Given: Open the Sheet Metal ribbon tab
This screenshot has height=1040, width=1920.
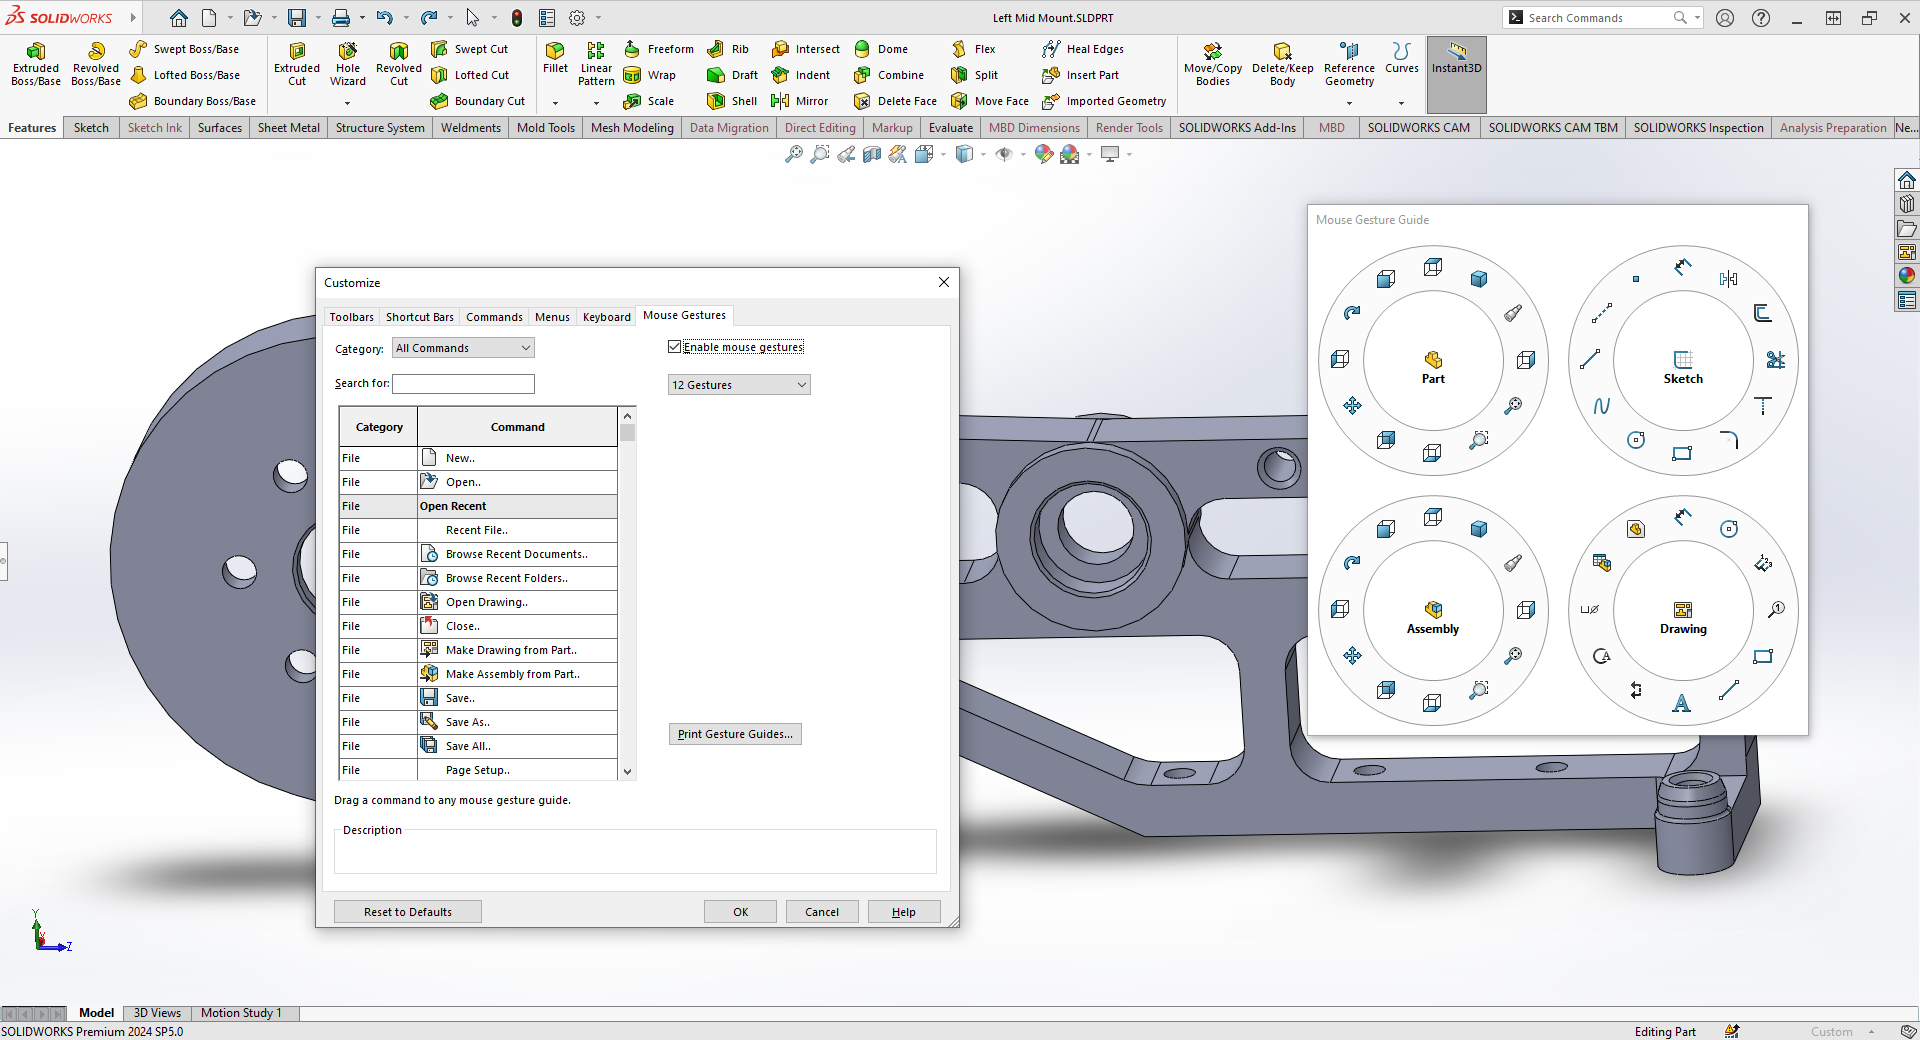Looking at the screenshot, I should (289, 128).
